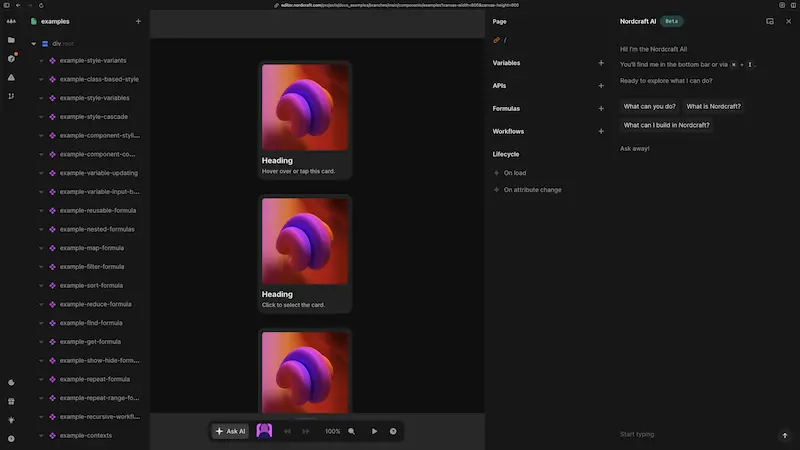
Task: Click the redo arrows in the bottom bar
Action: [x=306, y=431]
